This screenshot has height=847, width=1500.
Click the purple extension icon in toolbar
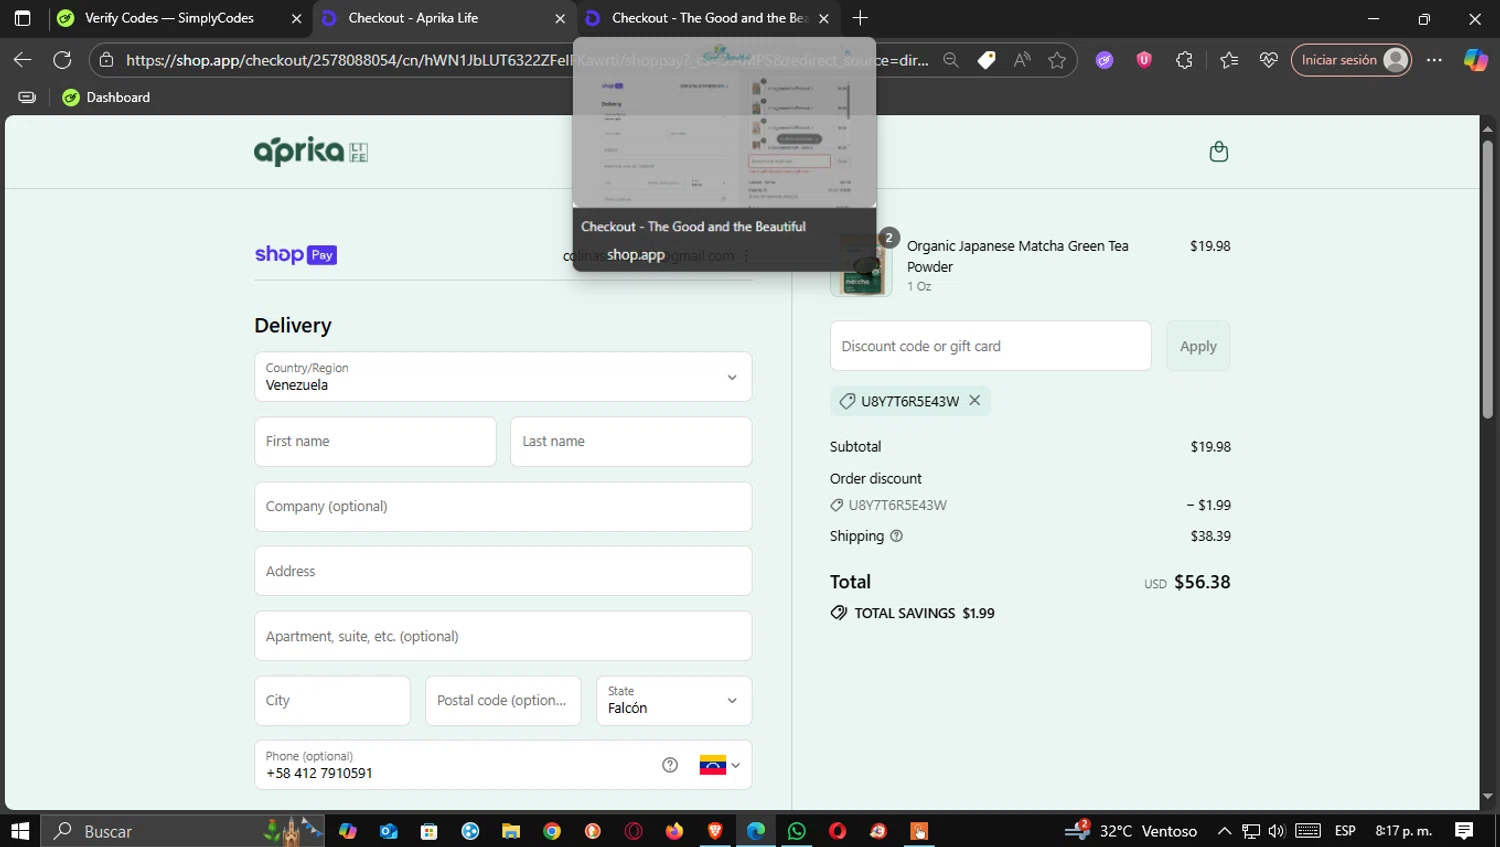click(1104, 60)
